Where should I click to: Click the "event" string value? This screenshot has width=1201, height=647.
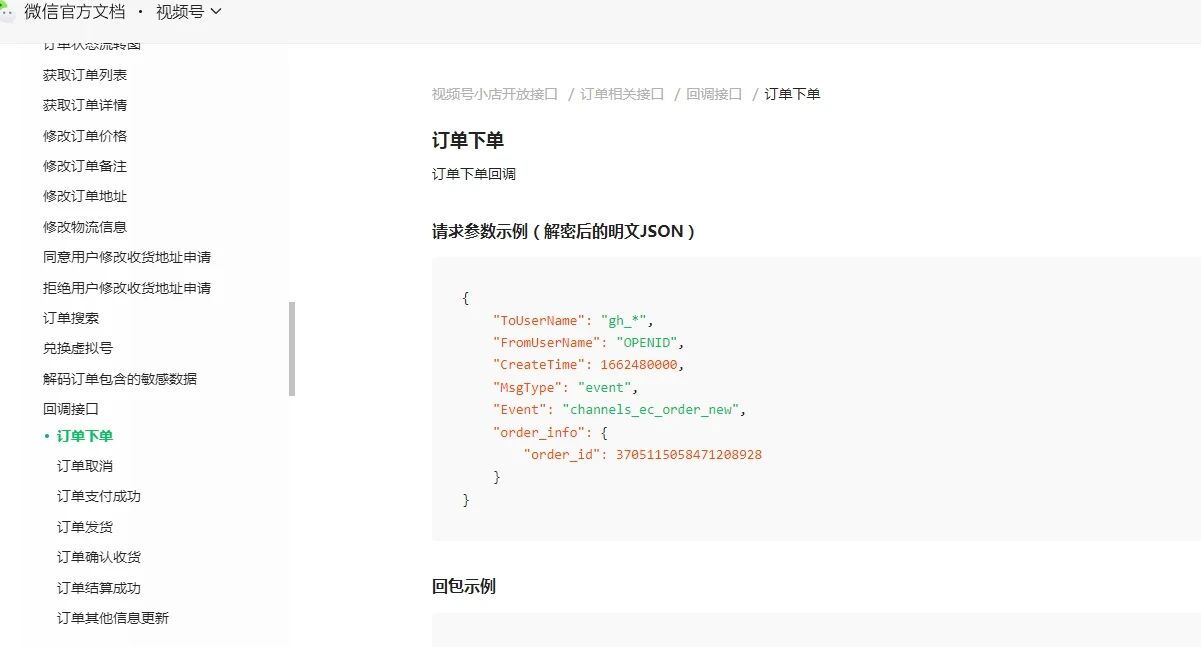(605, 387)
